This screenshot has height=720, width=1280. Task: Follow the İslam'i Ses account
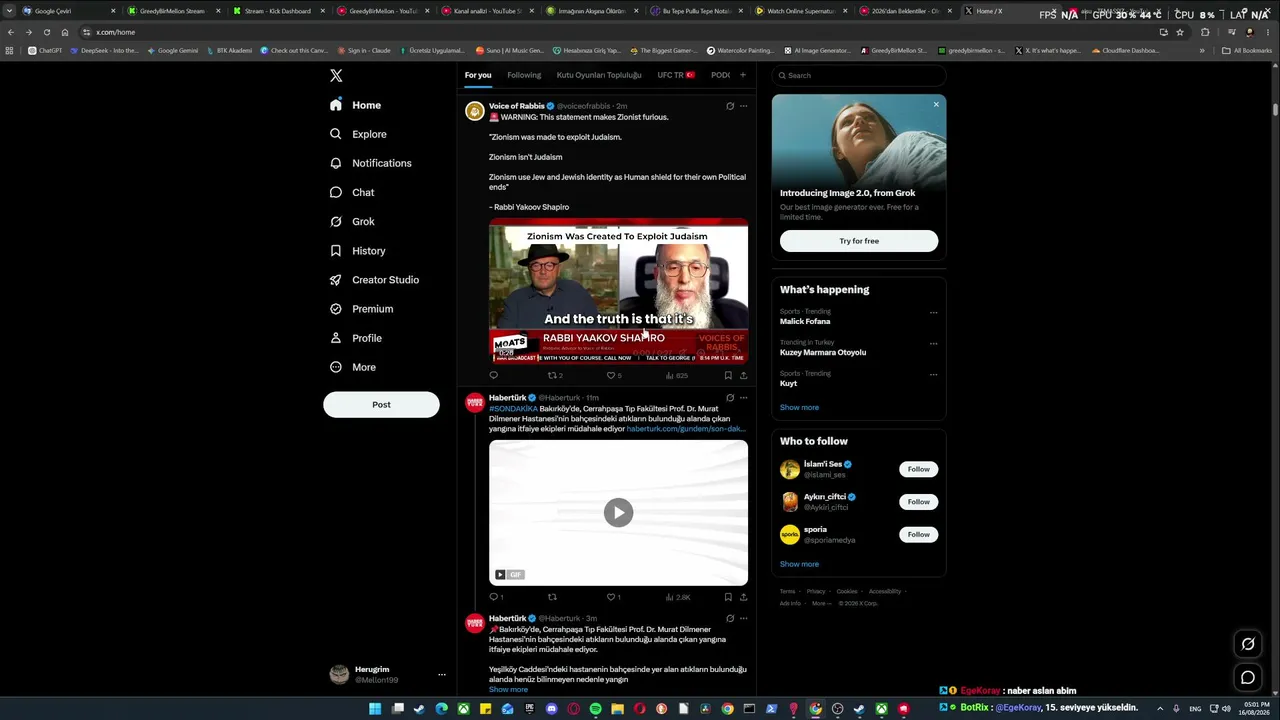pos(919,469)
